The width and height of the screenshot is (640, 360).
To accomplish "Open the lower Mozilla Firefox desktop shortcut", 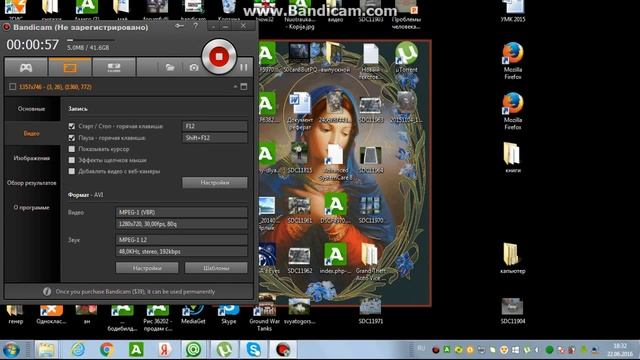I will [513, 111].
